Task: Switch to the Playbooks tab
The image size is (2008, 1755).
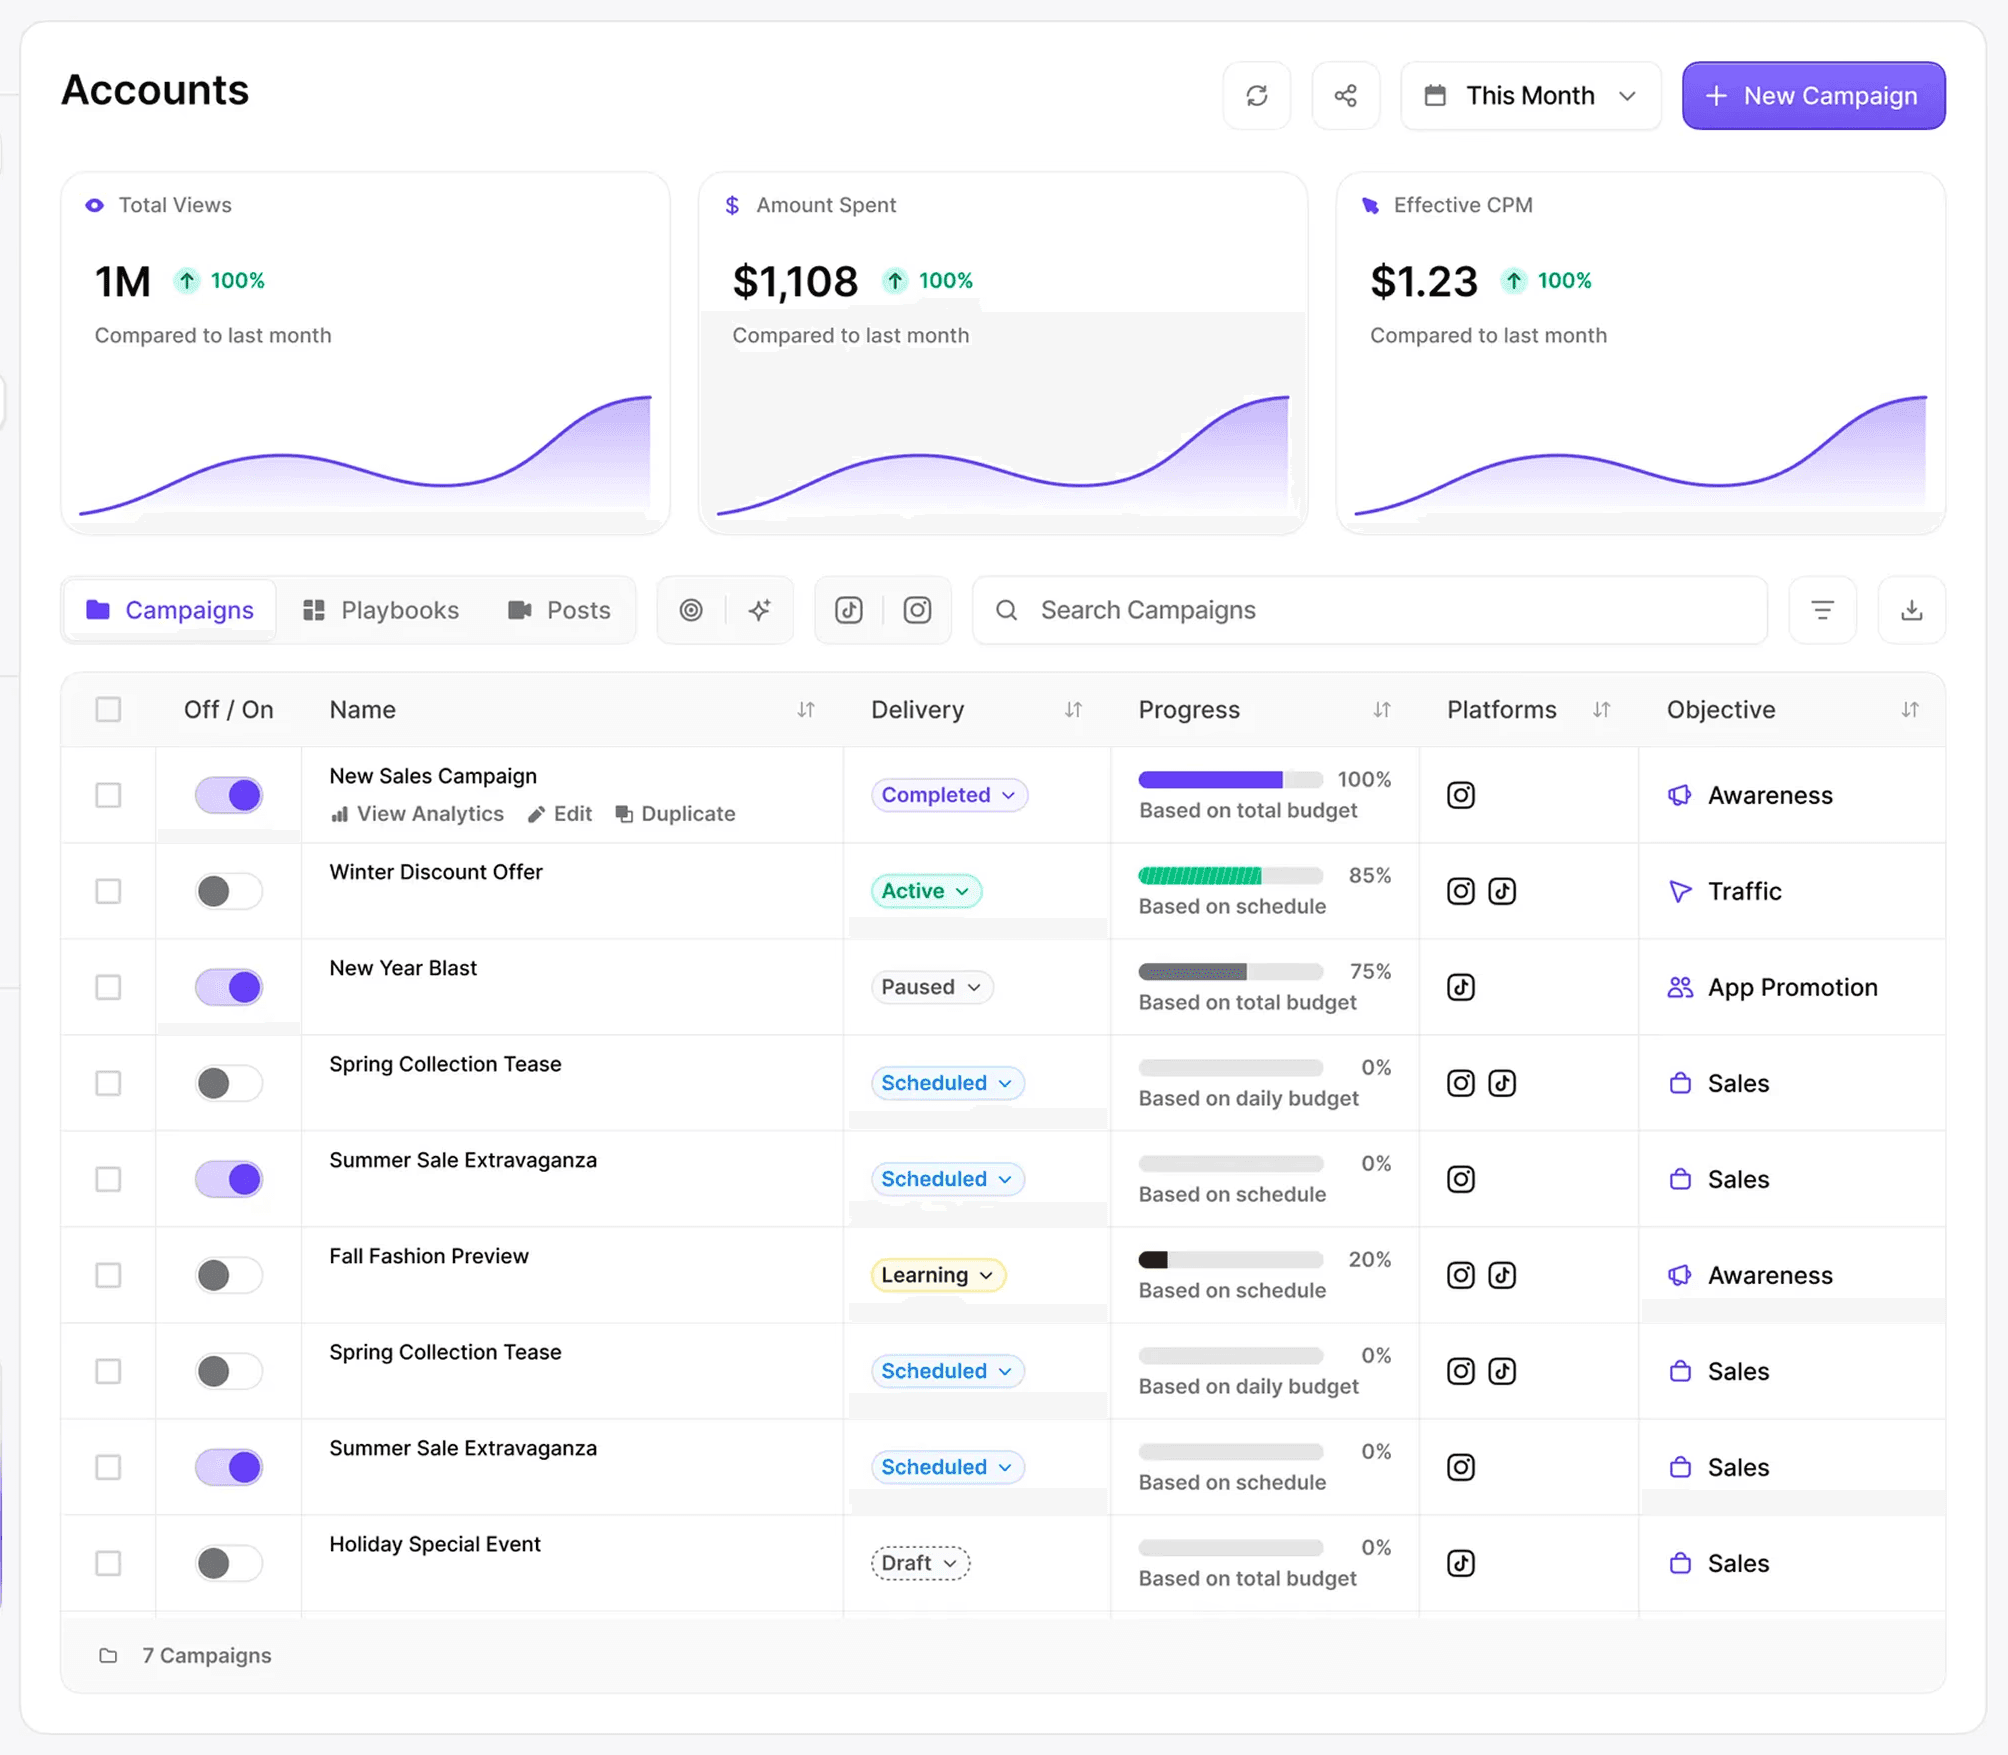Action: (x=381, y=610)
